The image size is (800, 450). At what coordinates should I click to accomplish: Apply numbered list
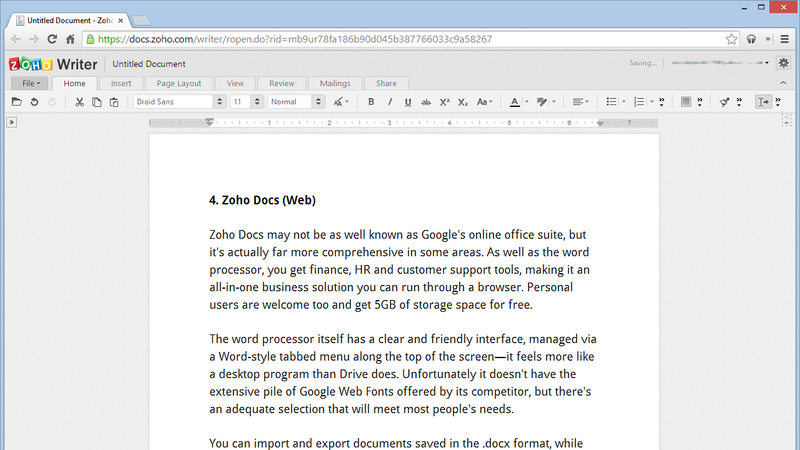(639, 102)
